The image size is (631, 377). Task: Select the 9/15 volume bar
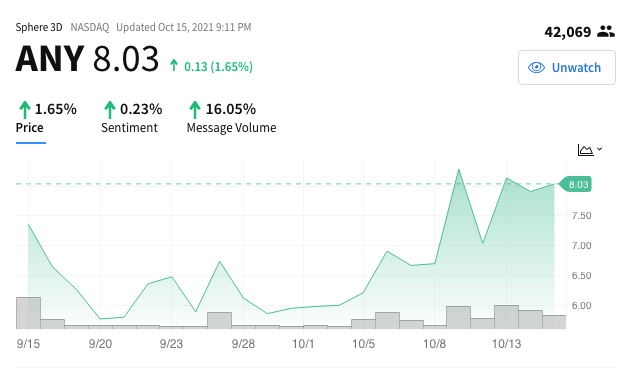pos(28,313)
